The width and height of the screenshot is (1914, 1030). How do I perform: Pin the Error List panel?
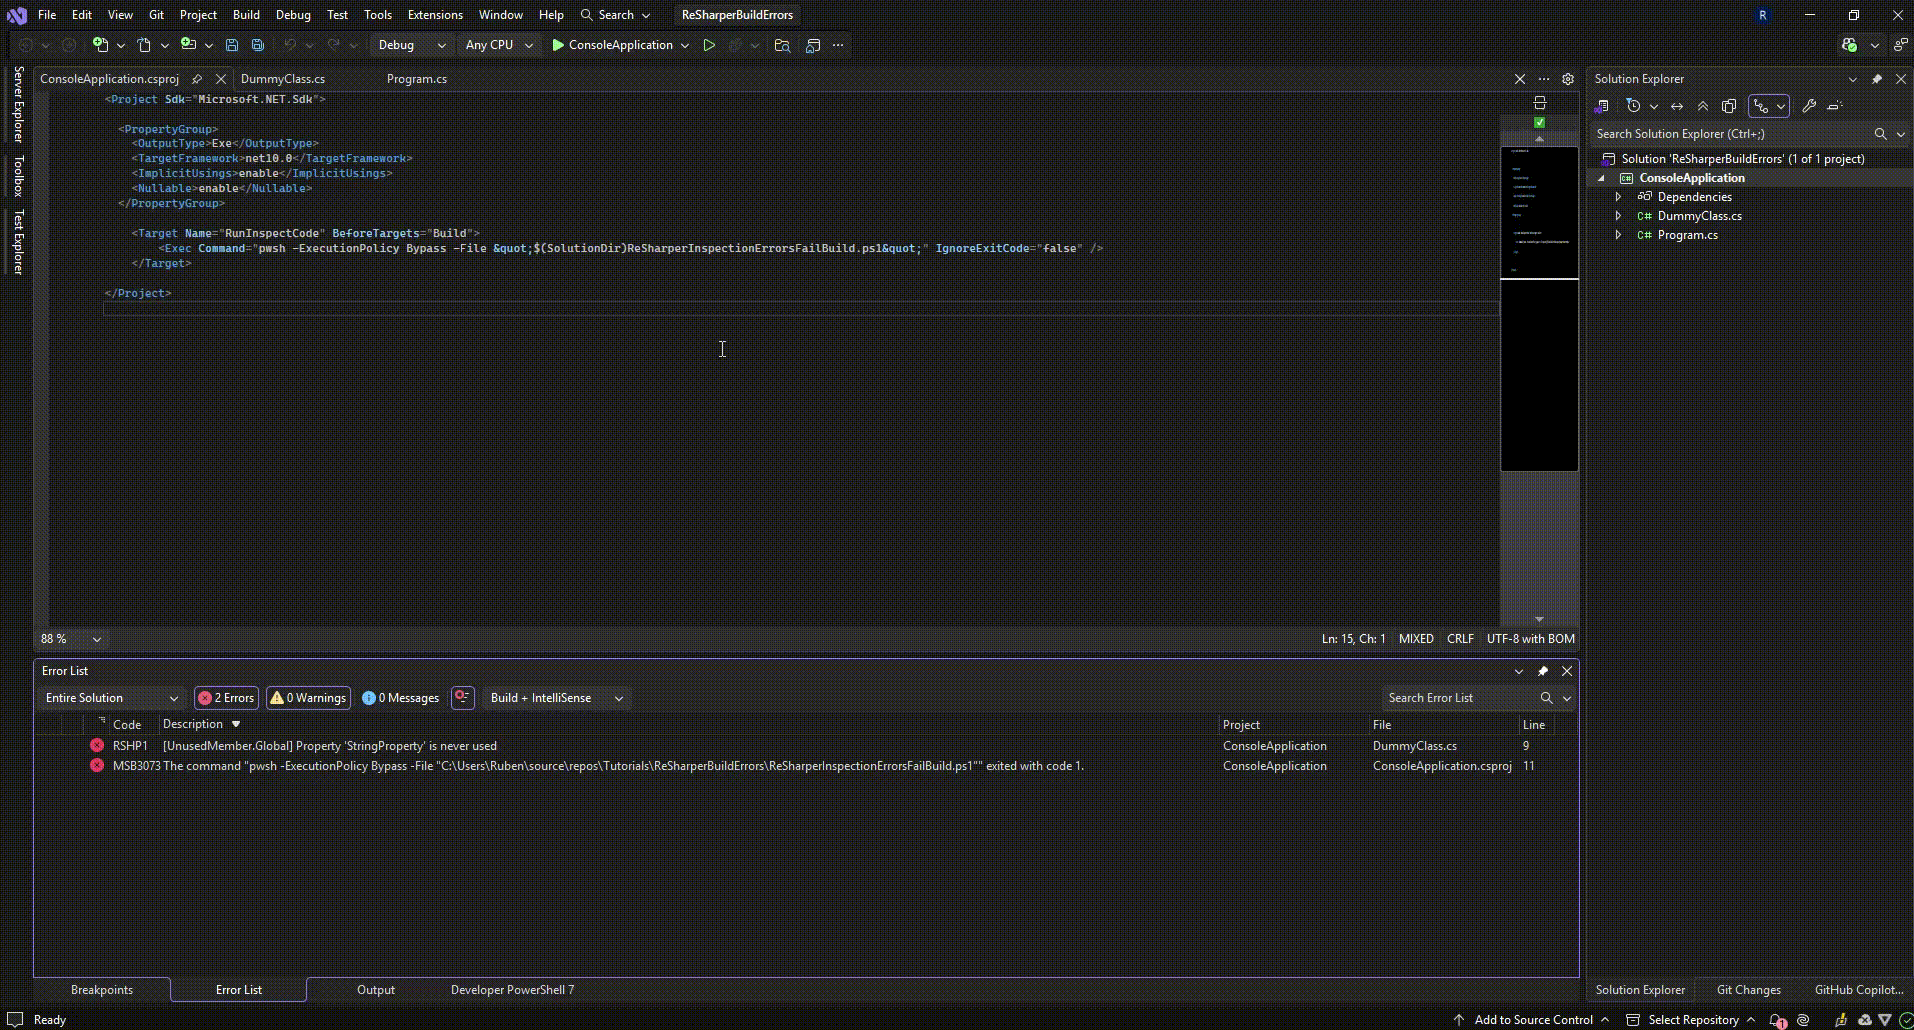pyautogui.click(x=1543, y=671)
